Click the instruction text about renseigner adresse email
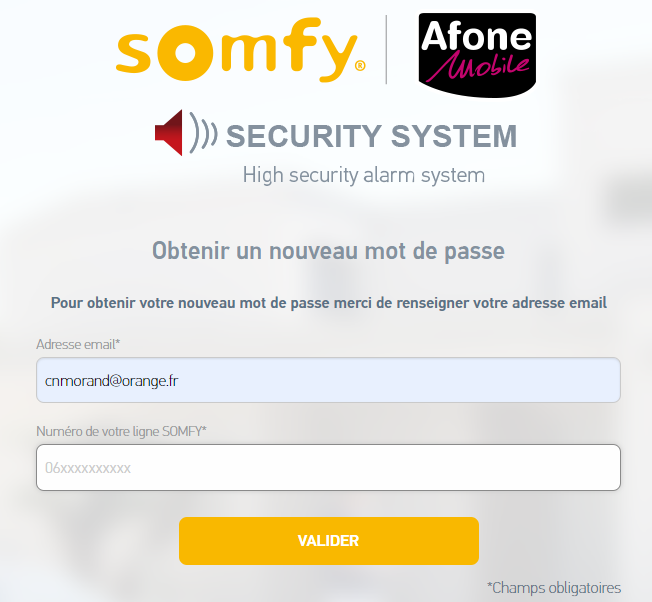Screen dimensions: 652x602 point(328,302)
